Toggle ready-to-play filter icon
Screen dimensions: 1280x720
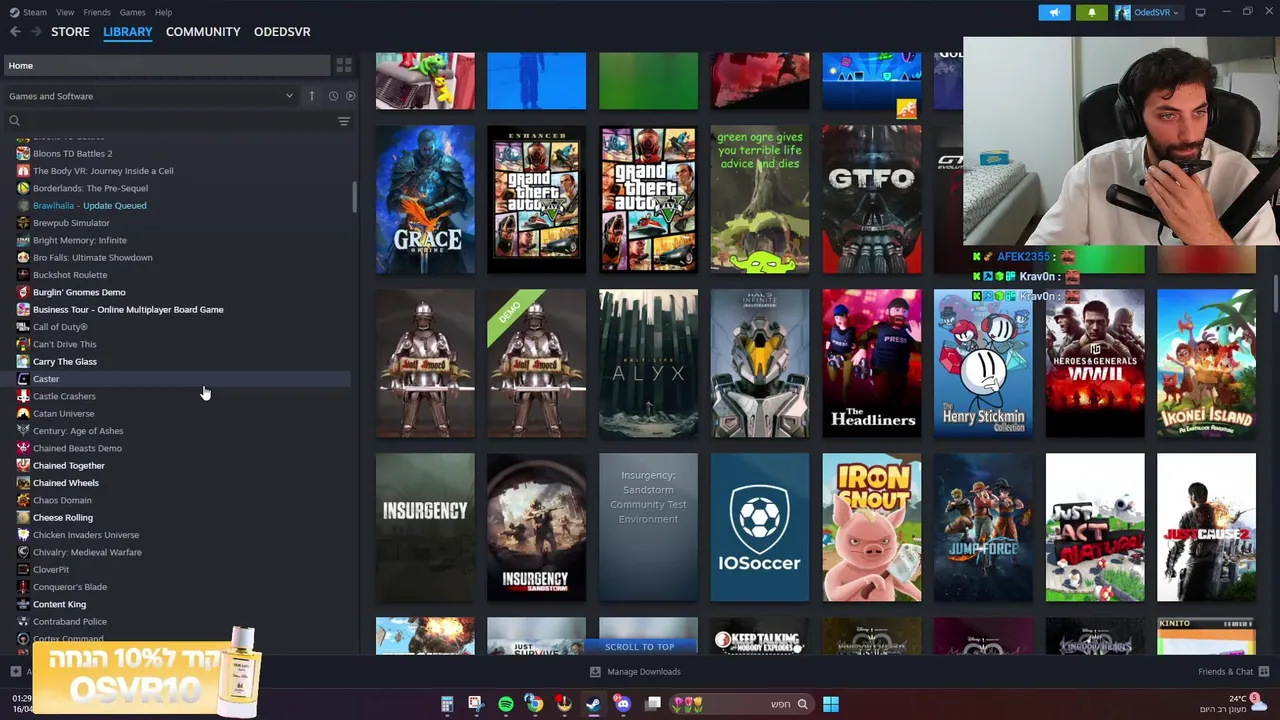350,96
